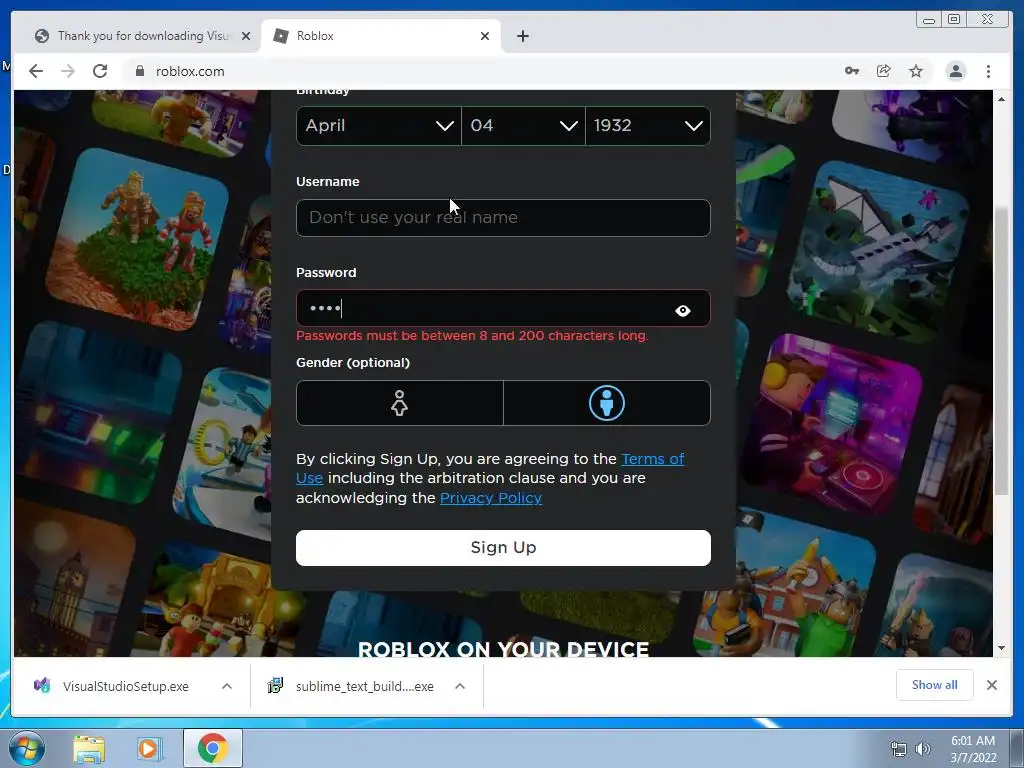Click the Chrome taskbar icon
1024x768 pixels.
[212, 748]
